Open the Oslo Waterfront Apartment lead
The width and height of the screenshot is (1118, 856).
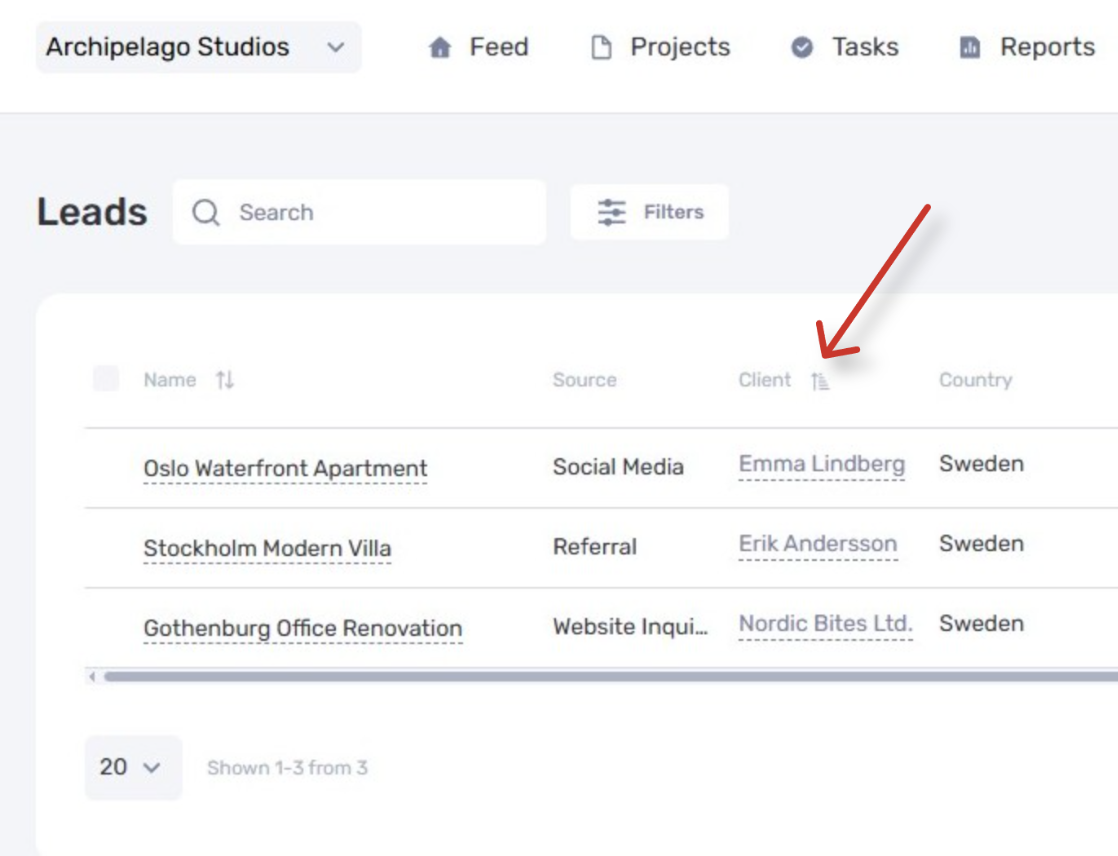(x=285, y=468)
